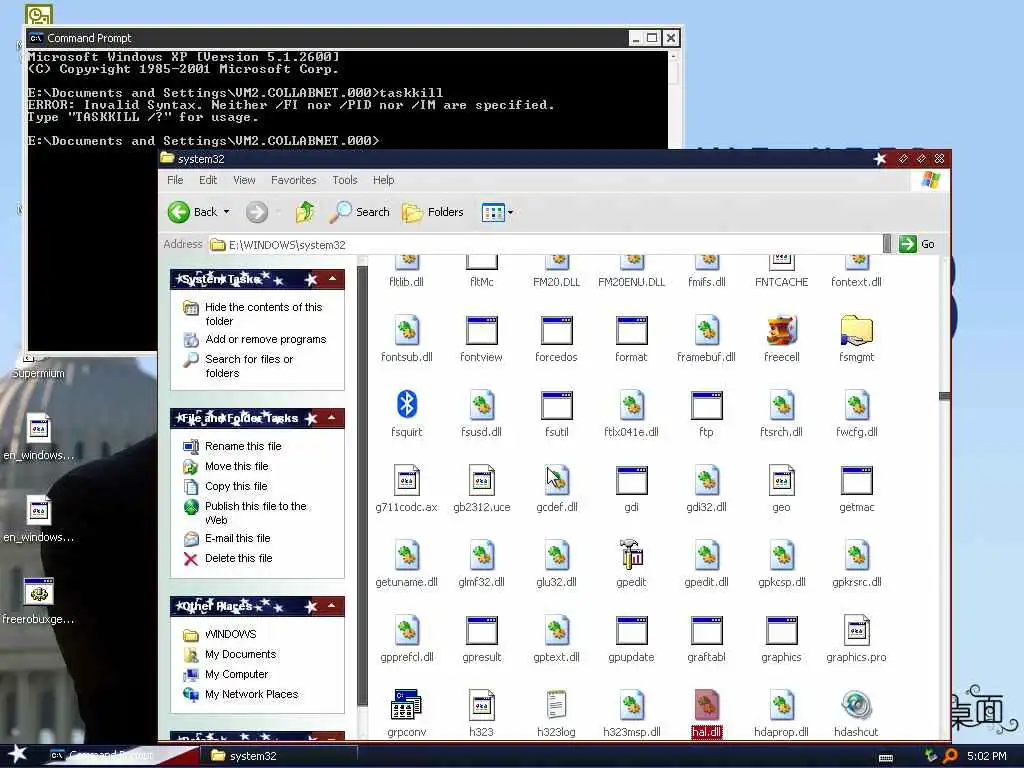This screenshot has height=768, width=1024.
Task: Collapse the System Tasks panel
Action: [332, 280]
